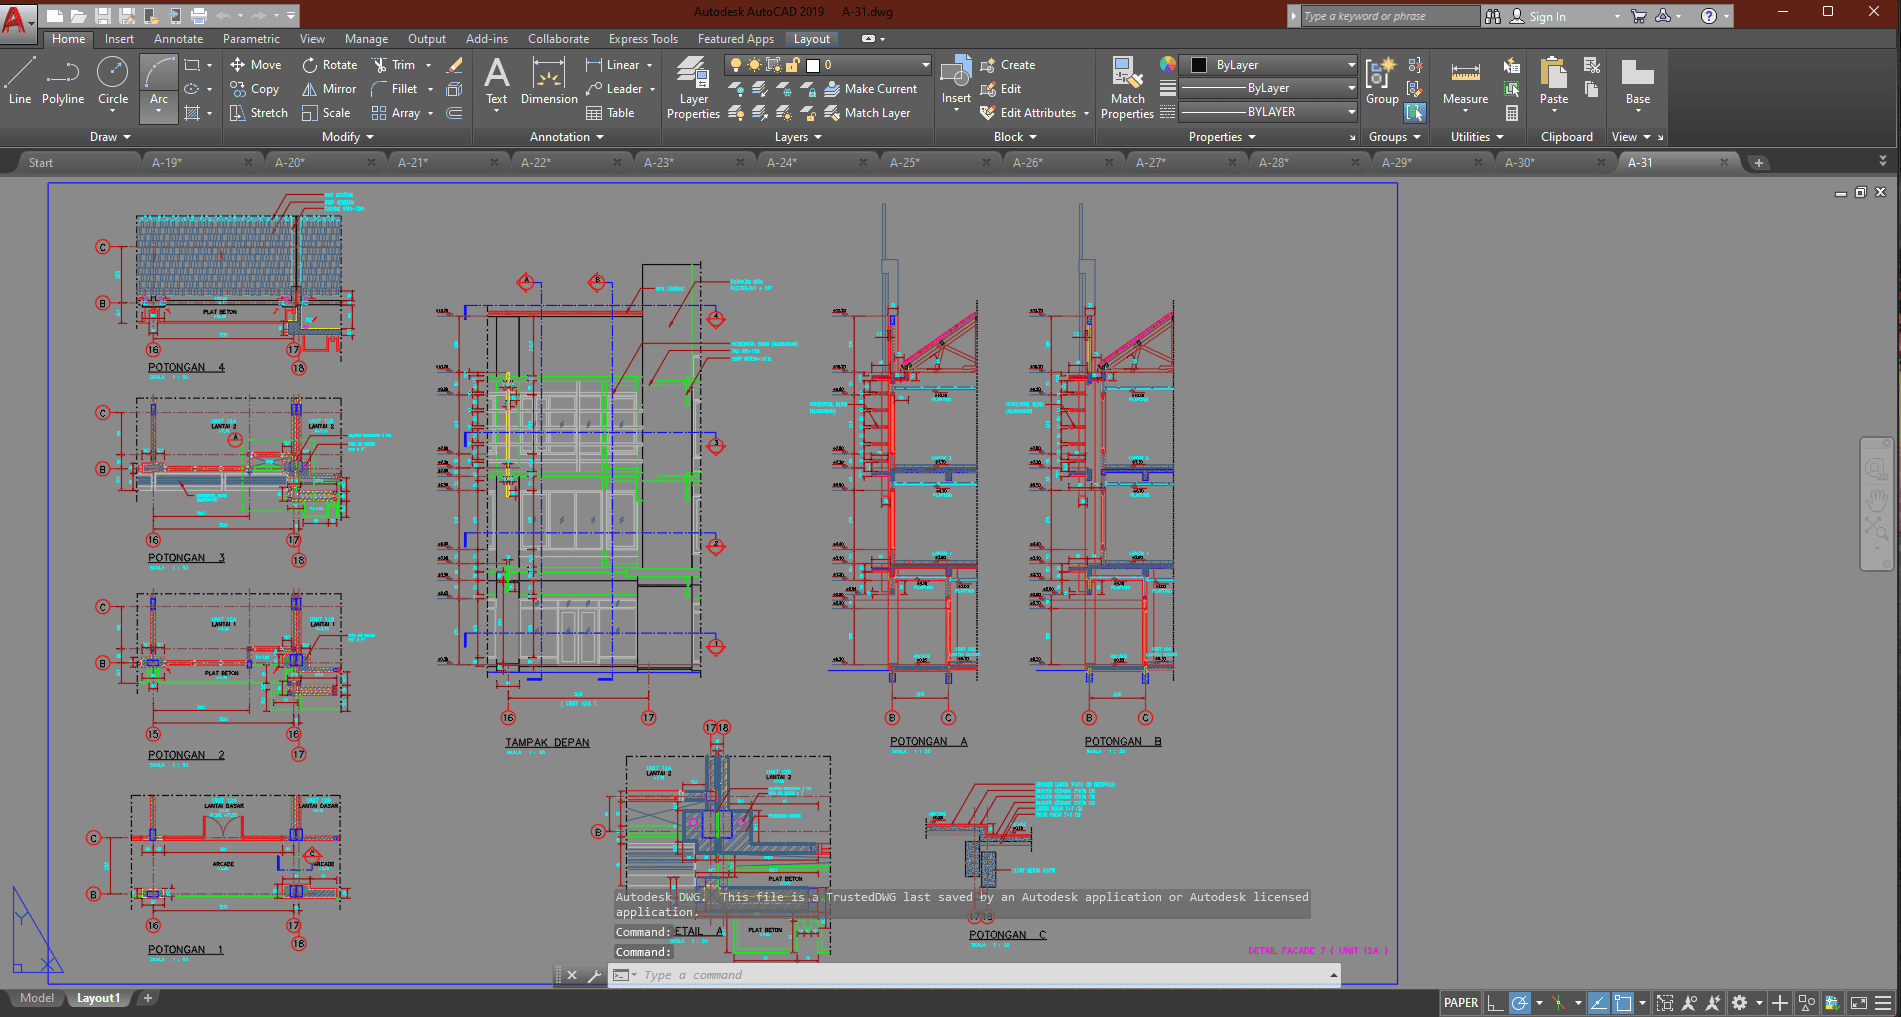1901x1017 pixels.
Task: Select the Circle tool
Action: pos(113,85)
